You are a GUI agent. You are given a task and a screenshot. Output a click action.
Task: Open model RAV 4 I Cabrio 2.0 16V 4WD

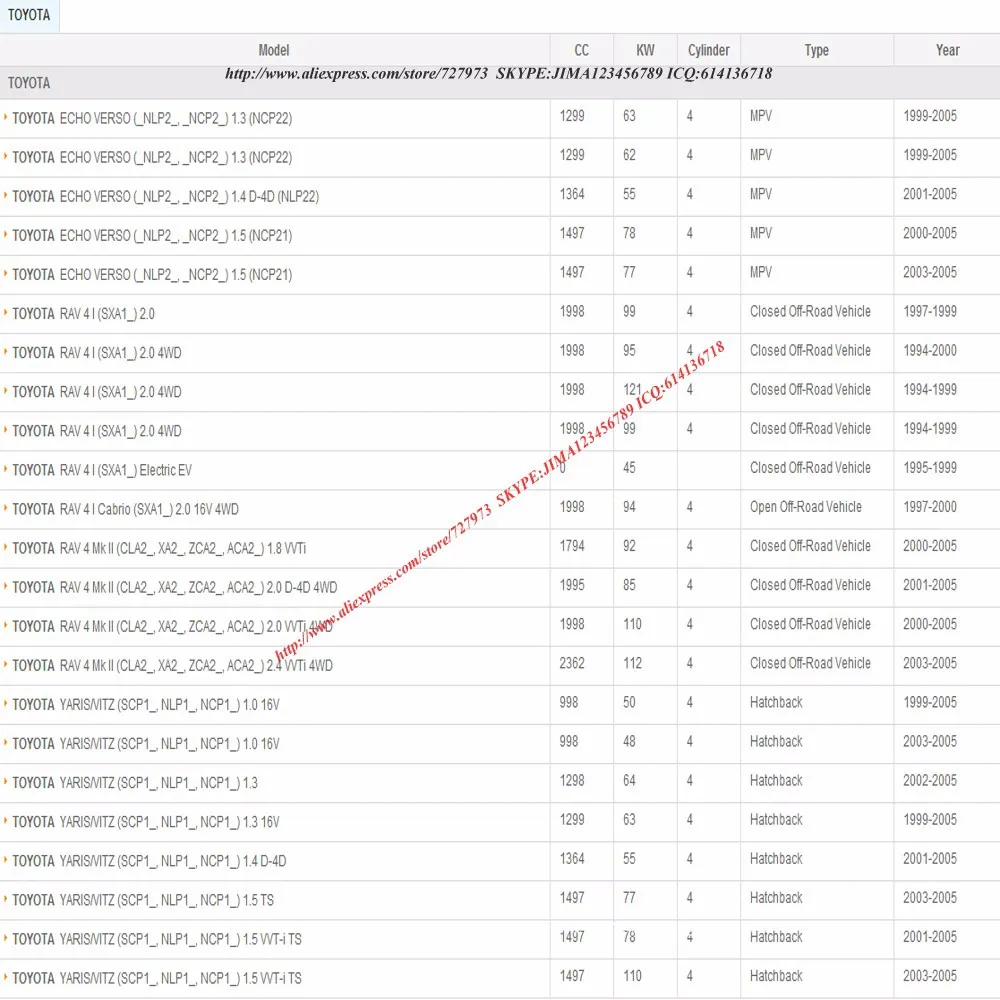click(x=126, y=510)
